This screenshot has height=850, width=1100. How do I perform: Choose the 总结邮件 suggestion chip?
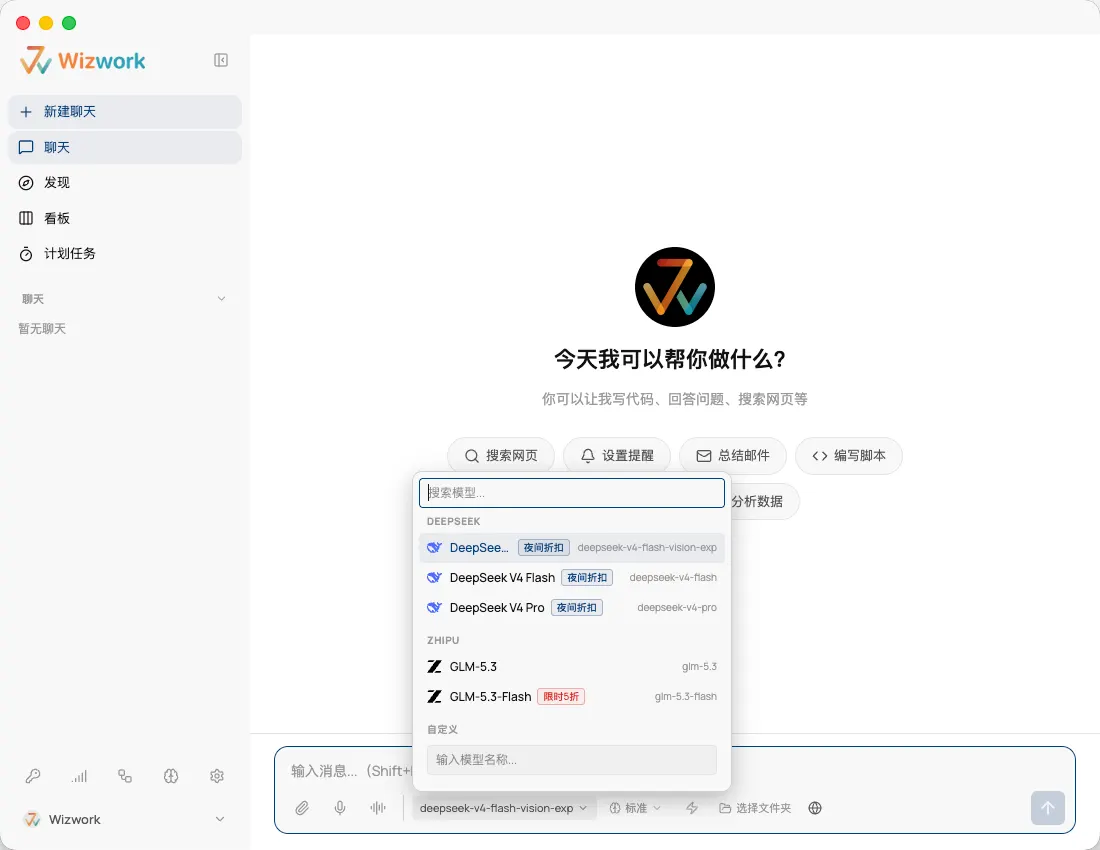(732, 456)
